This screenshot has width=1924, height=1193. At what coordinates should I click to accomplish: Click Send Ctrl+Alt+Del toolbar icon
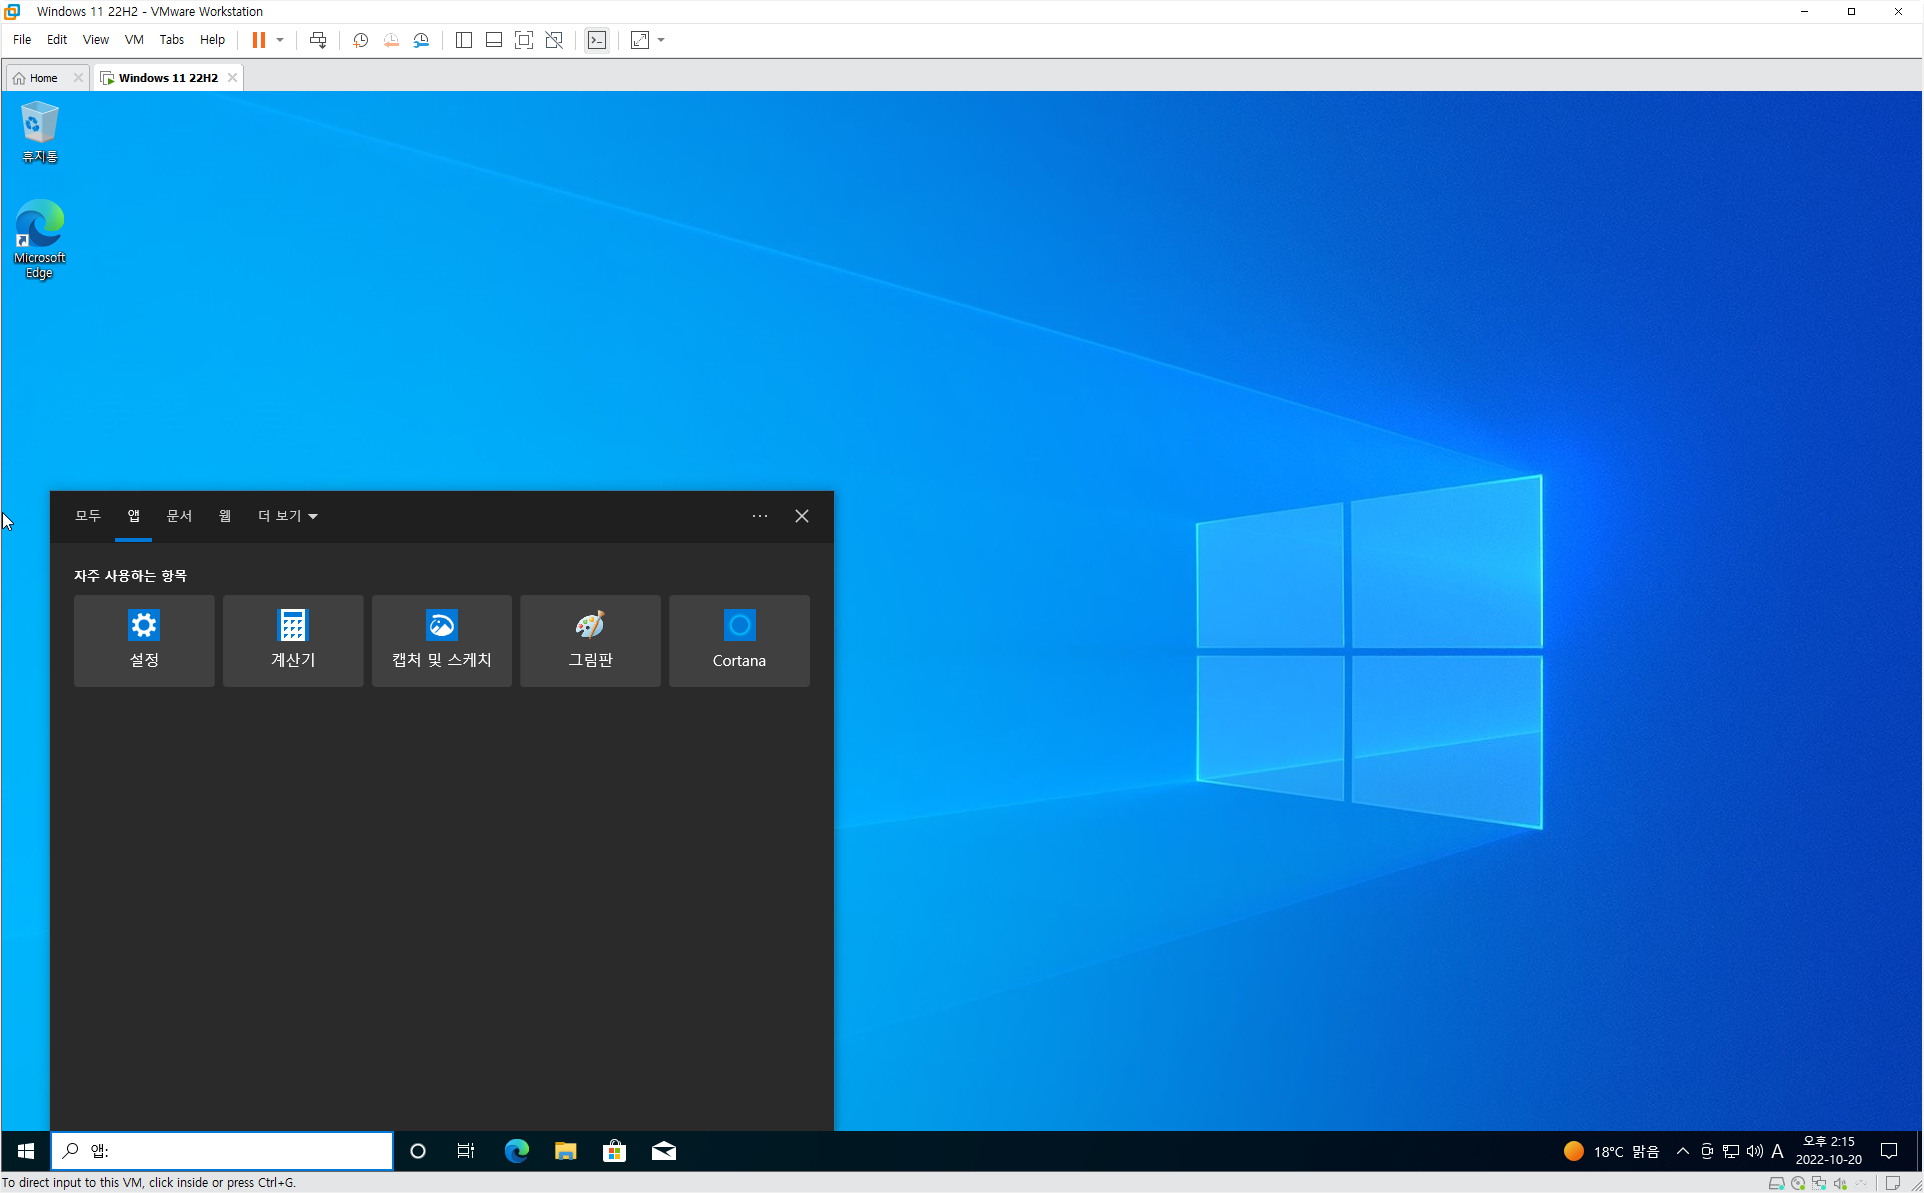(318, 40)
